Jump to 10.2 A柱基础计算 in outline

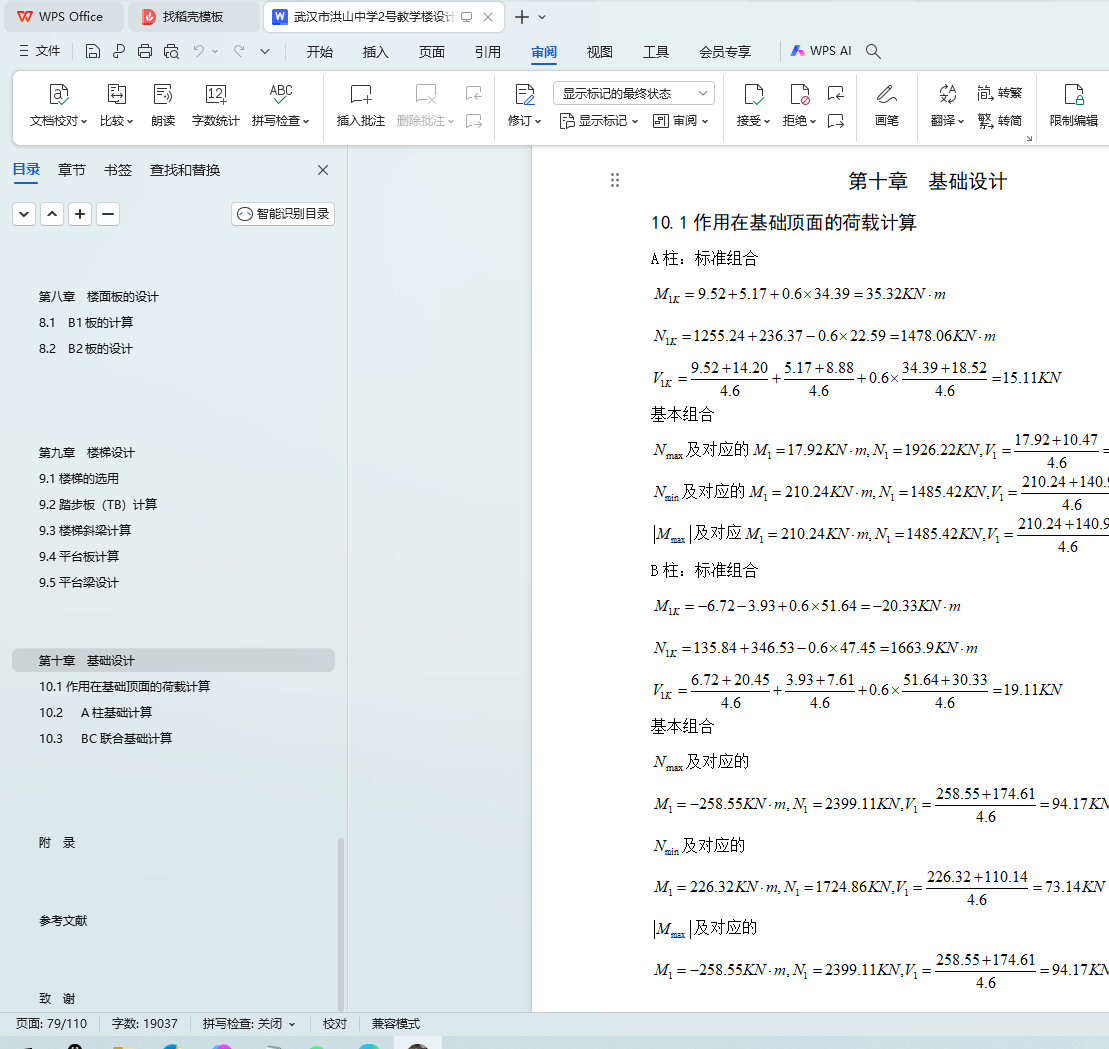tap(95, 712)
